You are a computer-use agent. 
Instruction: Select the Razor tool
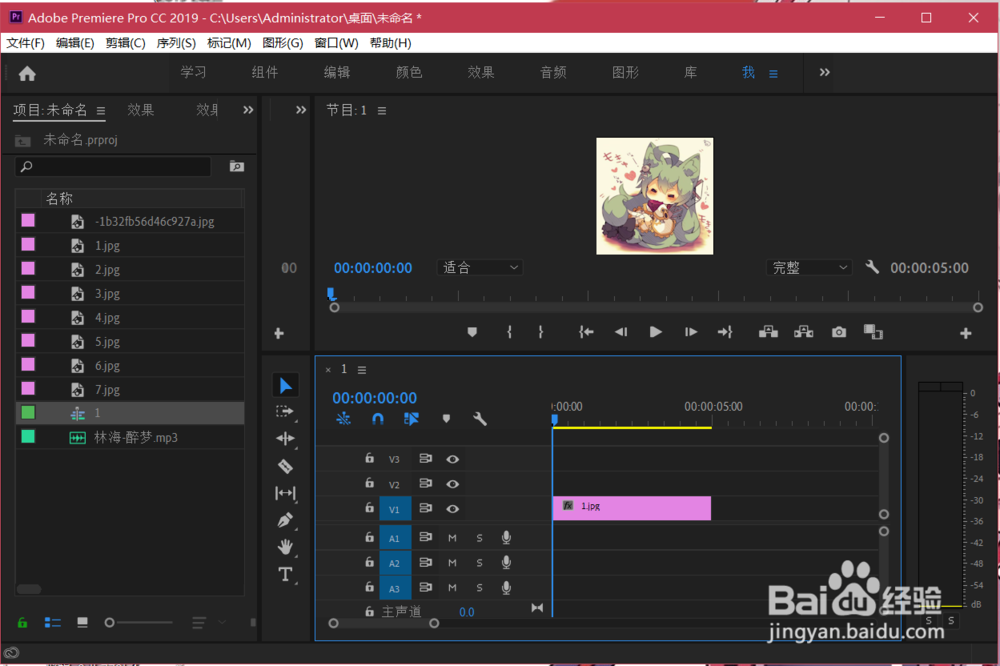pos(285,466)
